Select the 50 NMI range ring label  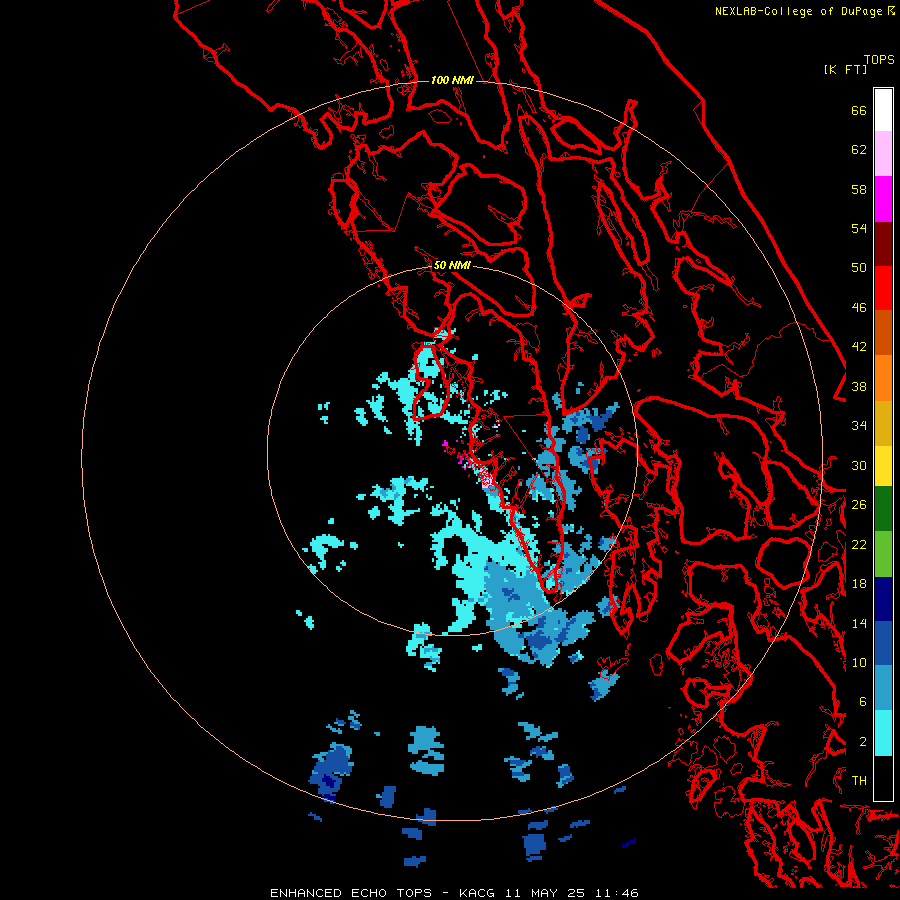click(x=452, y=265)
